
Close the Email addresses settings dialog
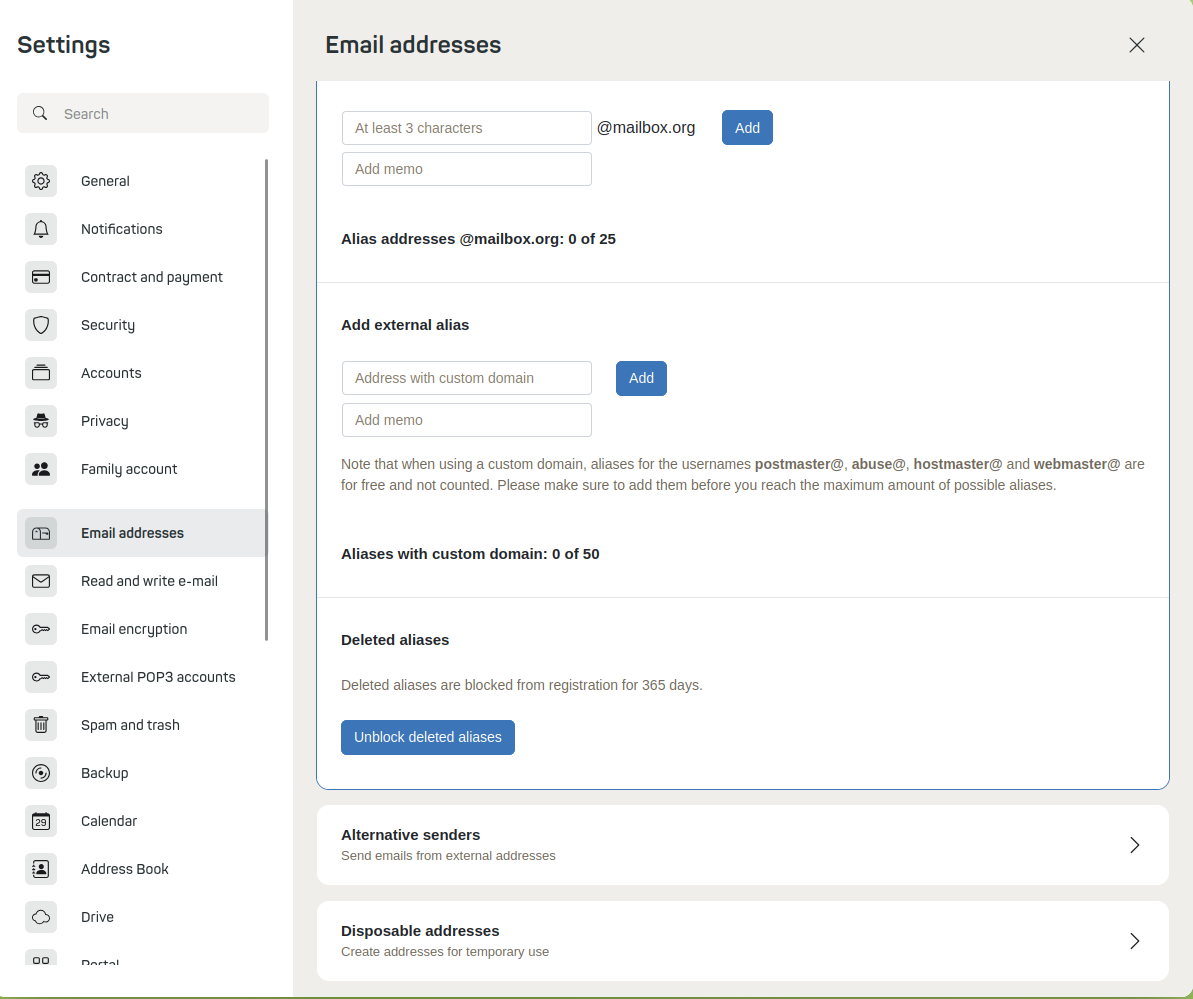click(x=1136, y=45)
